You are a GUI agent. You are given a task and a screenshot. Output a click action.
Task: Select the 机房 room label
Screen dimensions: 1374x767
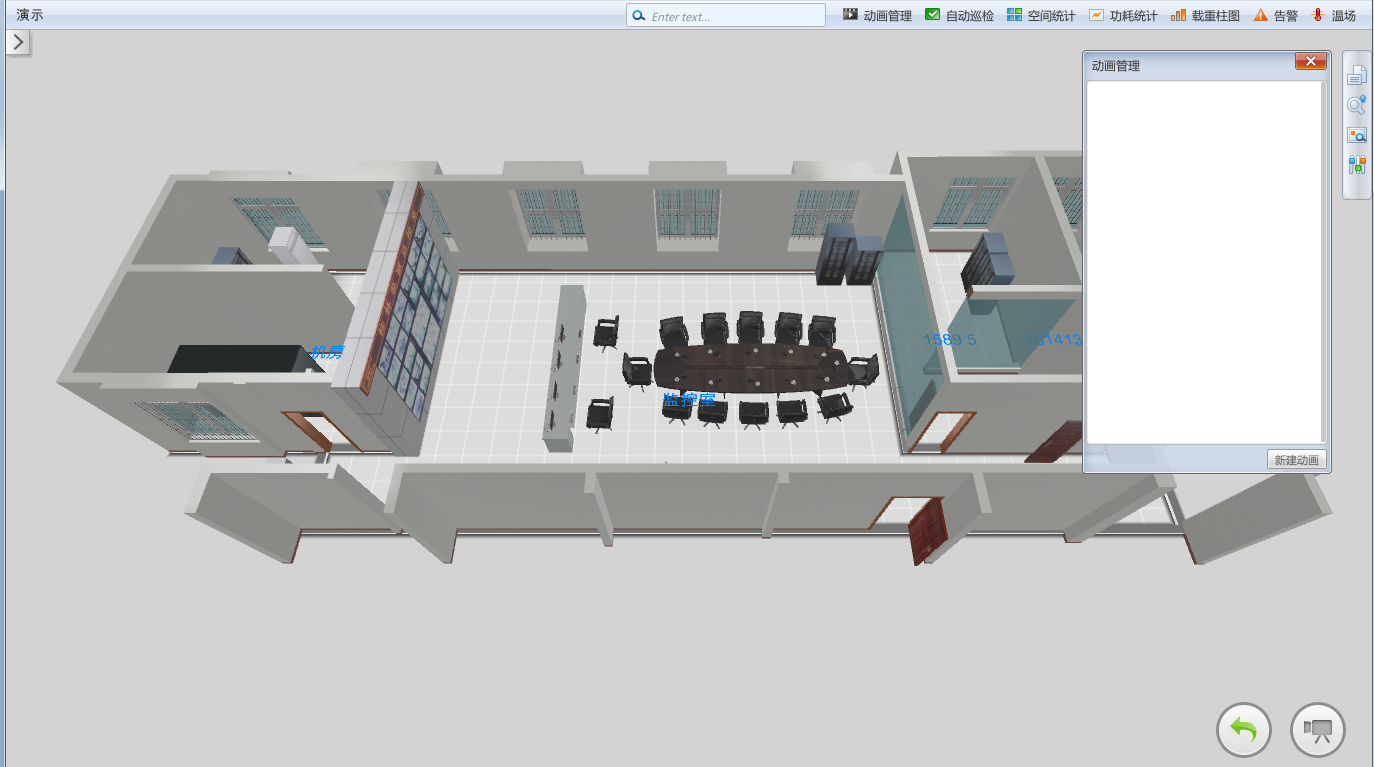click(x=327, y=352)
